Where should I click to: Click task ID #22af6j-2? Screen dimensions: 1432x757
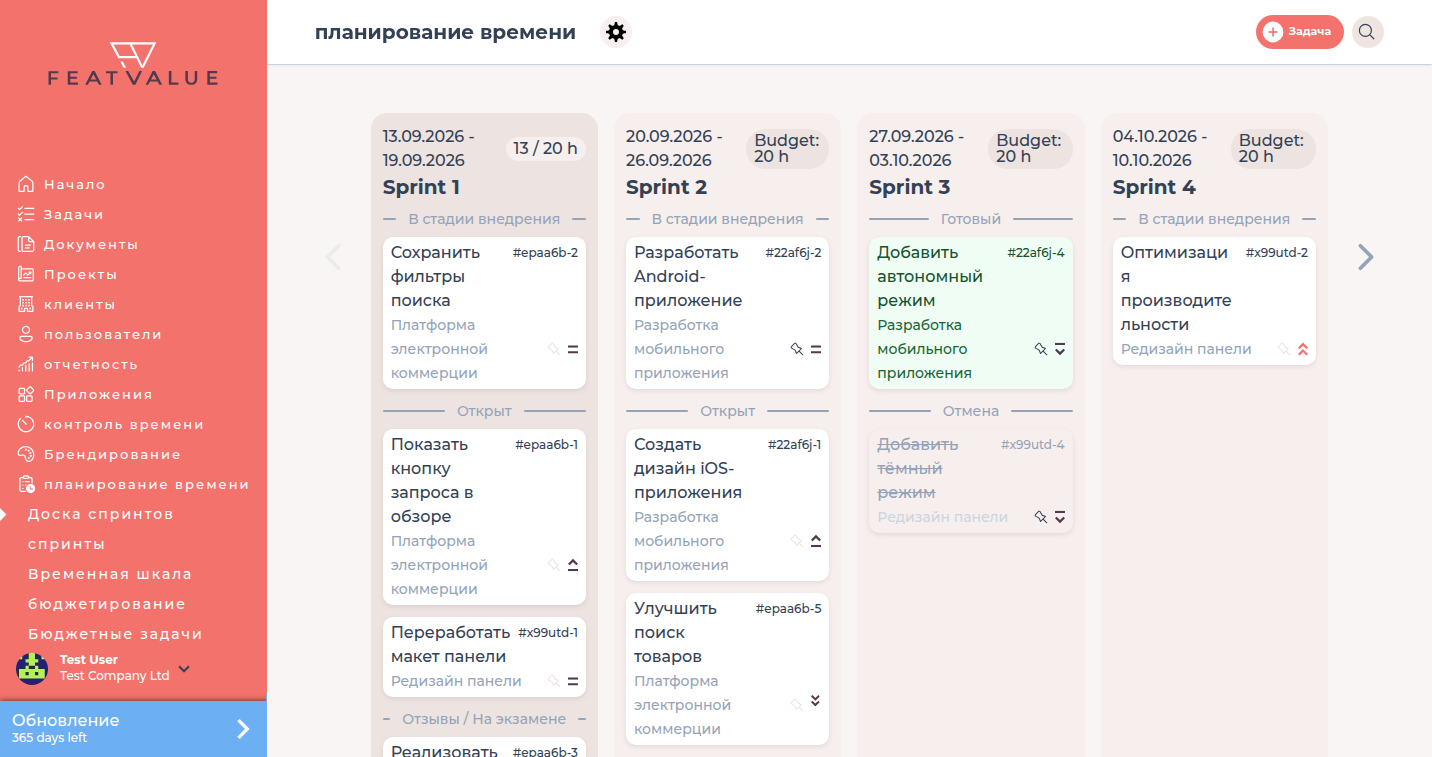point(793,253)
